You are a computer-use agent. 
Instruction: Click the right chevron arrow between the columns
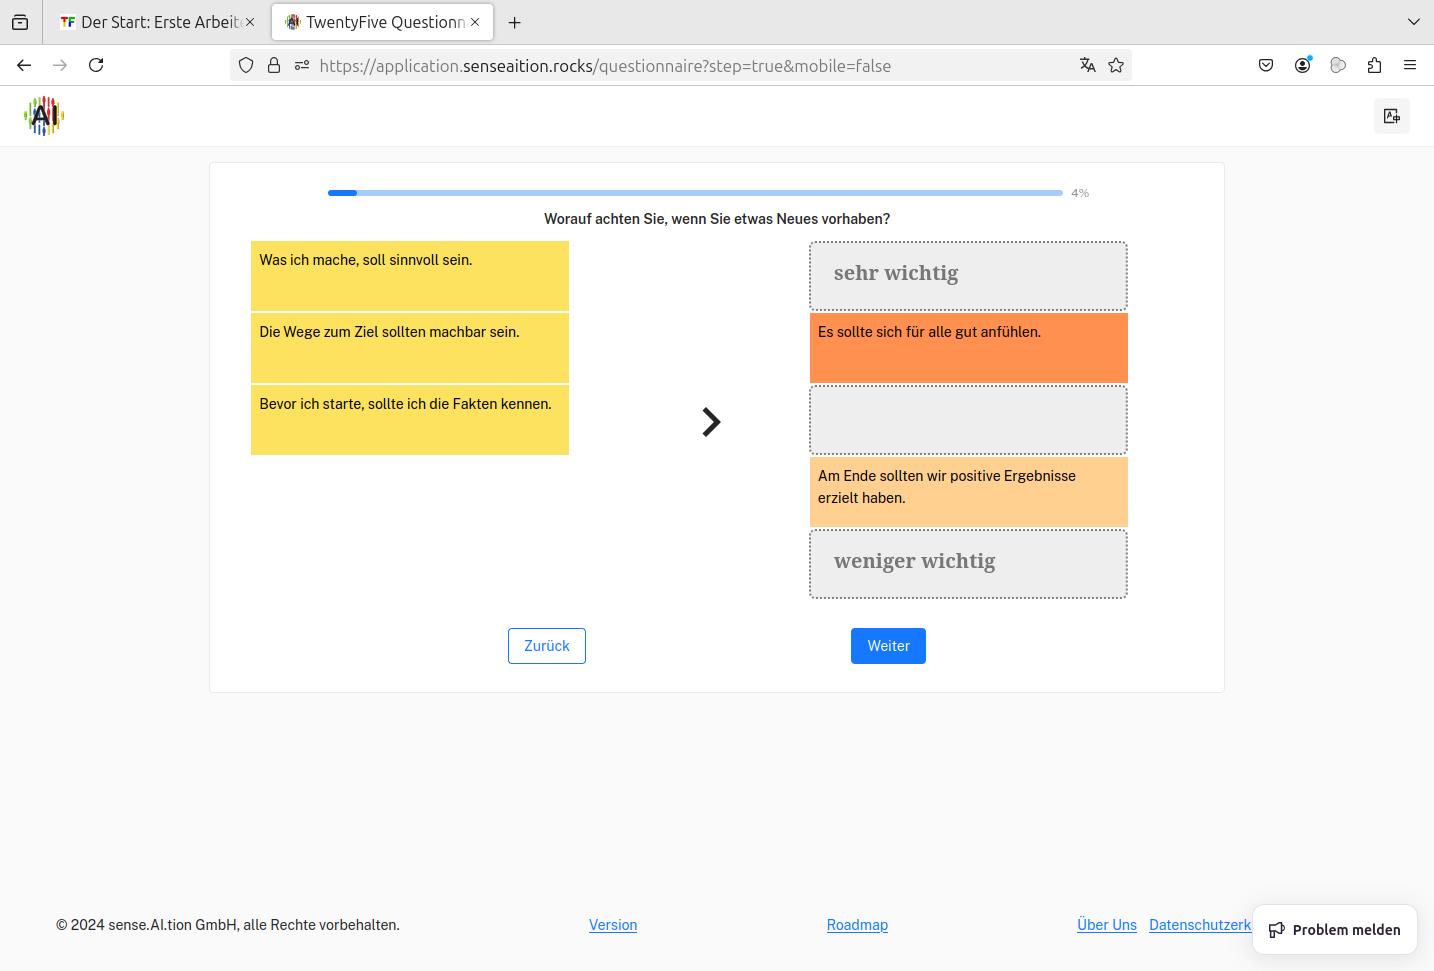point(711,422)
